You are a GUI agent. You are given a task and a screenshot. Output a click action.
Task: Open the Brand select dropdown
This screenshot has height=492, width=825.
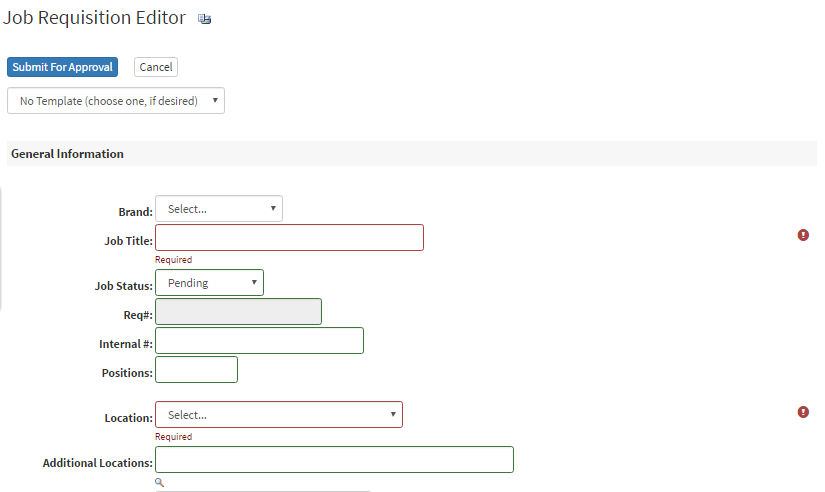pyautogui.click(x=219, y=209)
